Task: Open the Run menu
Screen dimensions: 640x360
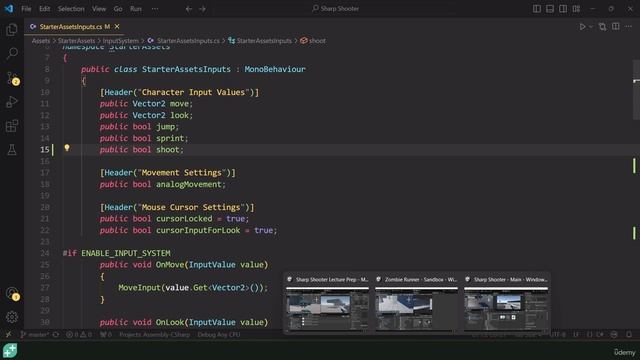Action: tap(136, 9)
